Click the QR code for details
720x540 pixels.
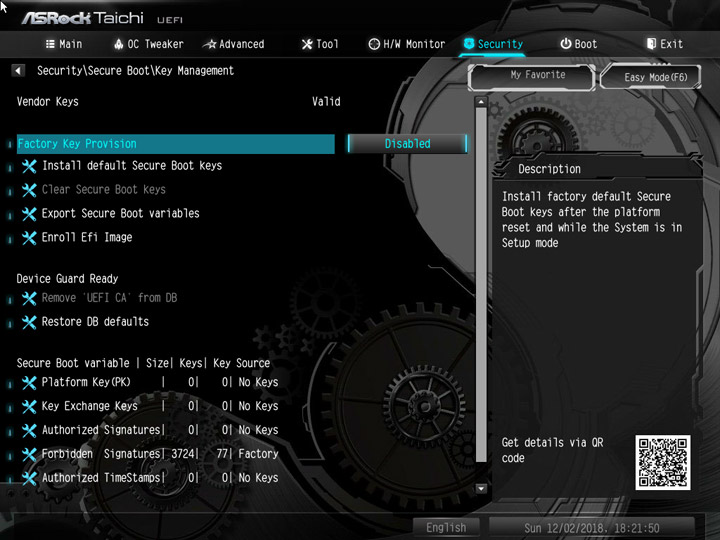point(663,462)
